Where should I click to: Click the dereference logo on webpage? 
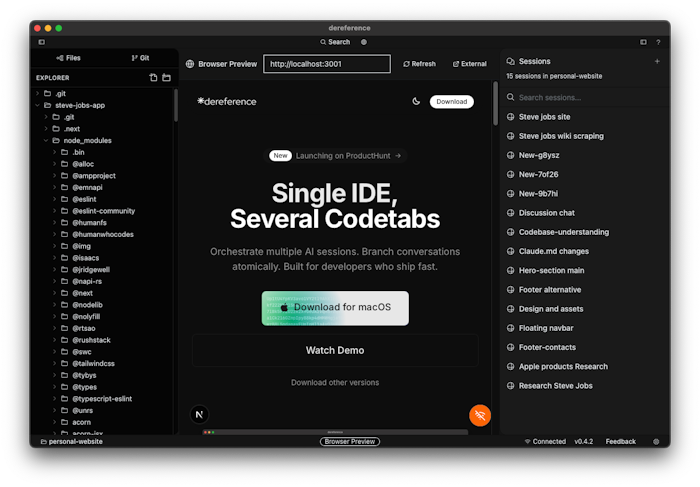tap(227, 101)
